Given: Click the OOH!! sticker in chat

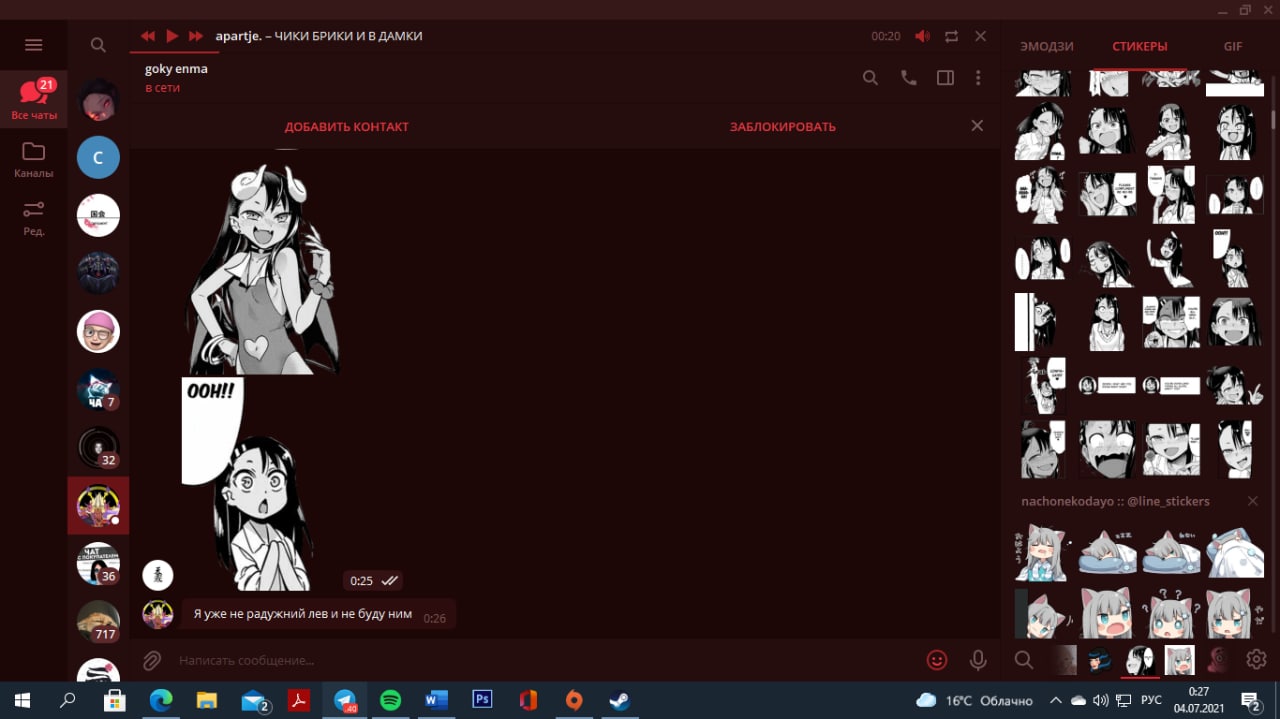Looking at the screenshot, I should pos(247,483).
